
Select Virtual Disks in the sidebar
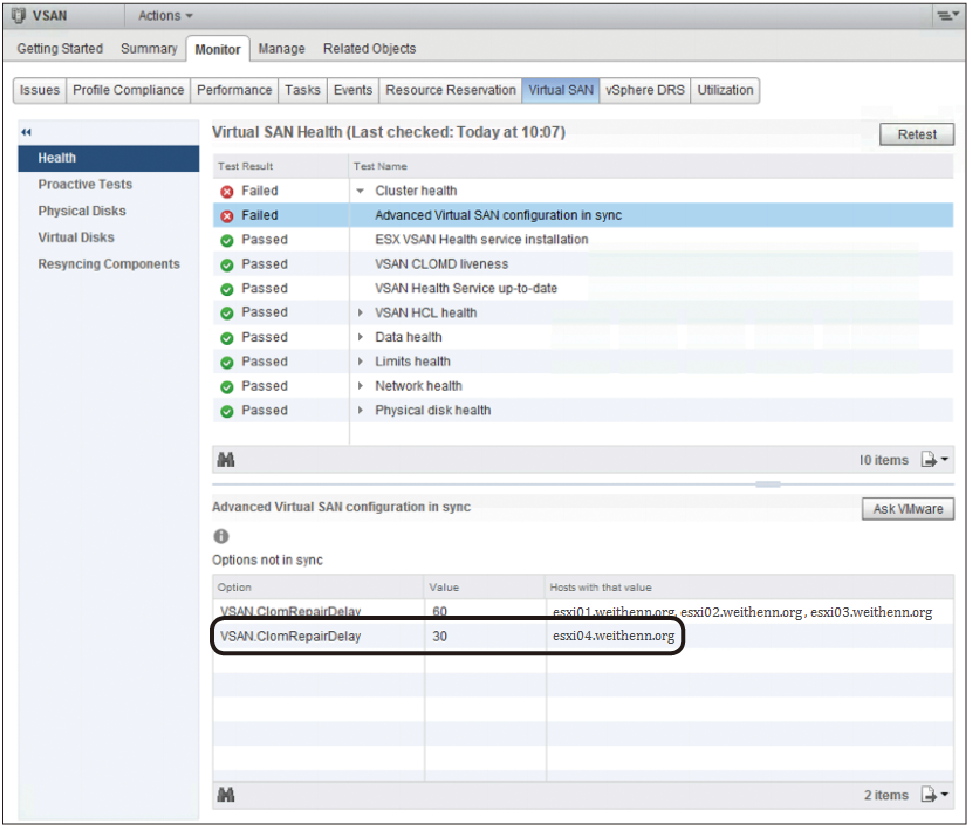(x=77, y=238)
